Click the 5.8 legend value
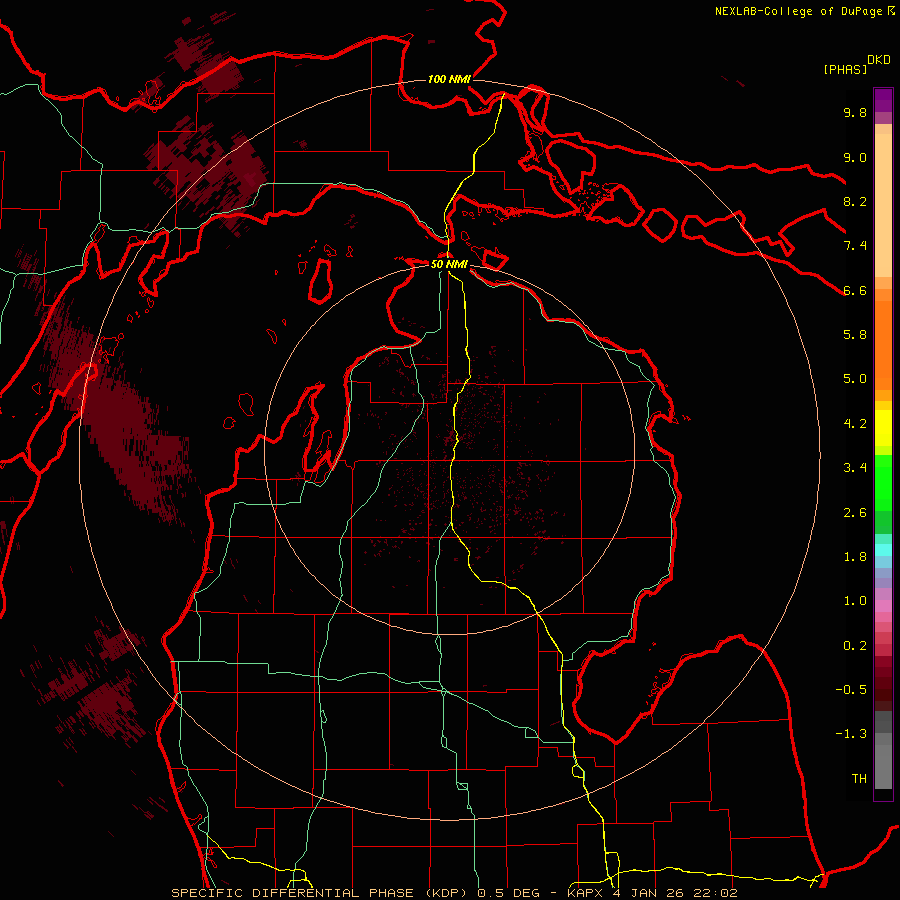The height and width of the screenshot is (900, 900). point(855,335)
